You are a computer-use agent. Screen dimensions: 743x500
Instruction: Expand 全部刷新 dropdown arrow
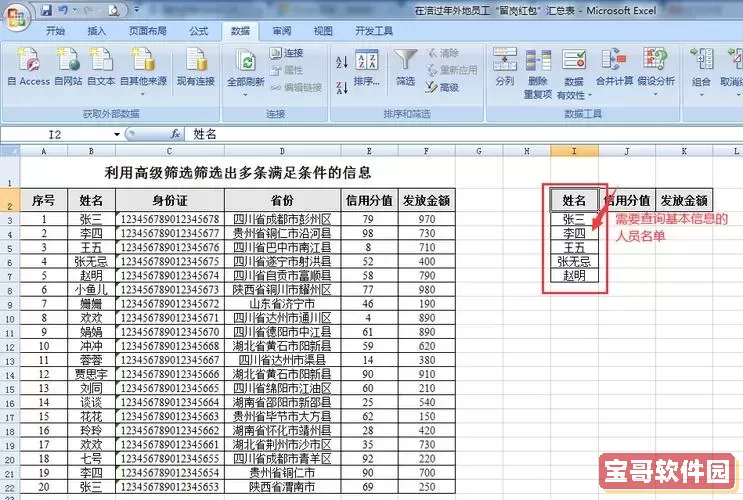[245, 94]
